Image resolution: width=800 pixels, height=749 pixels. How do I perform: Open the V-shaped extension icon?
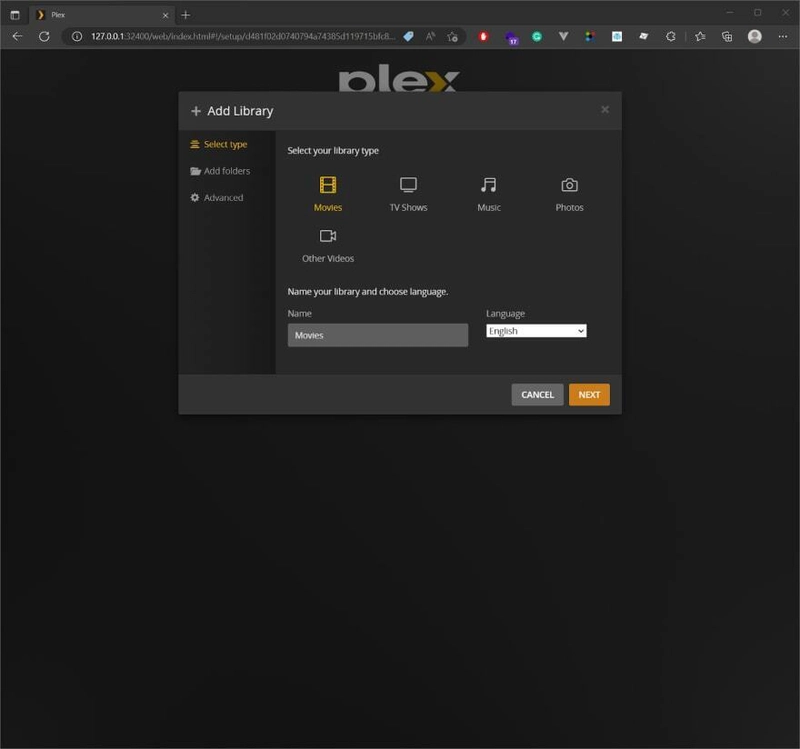[563, 36]
